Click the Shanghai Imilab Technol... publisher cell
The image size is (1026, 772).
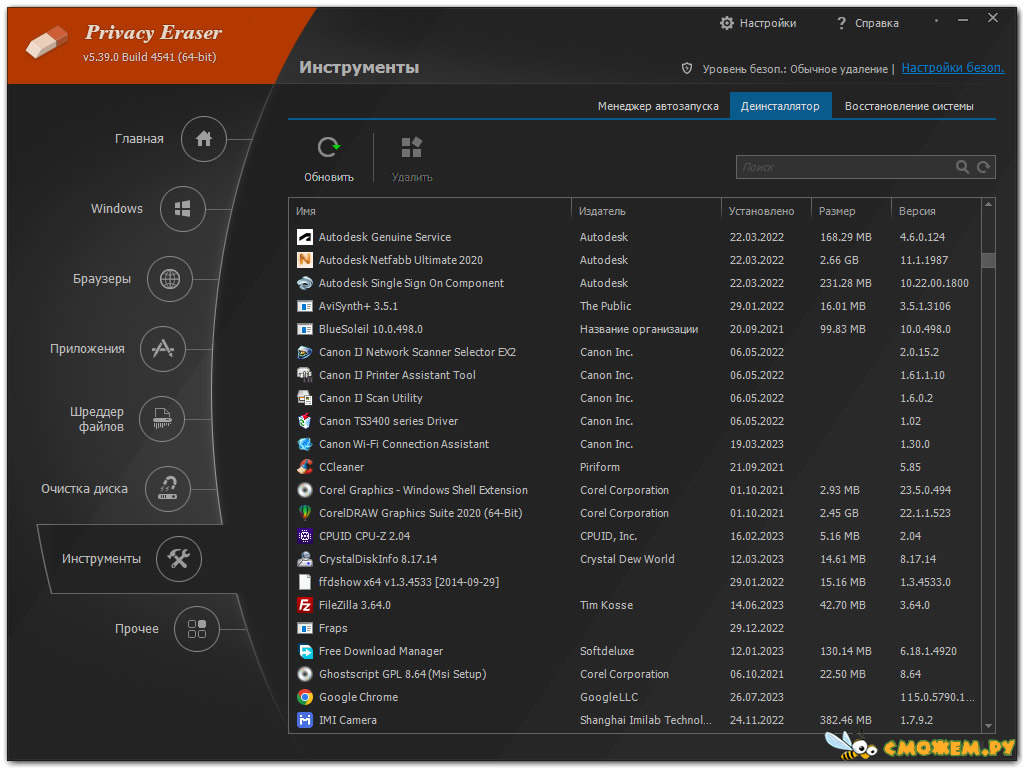pos(645,720)
